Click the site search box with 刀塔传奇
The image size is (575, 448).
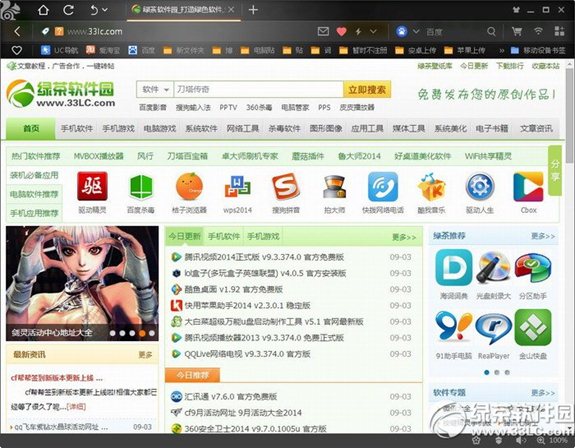pyautogui.click(x=258, y=89)
